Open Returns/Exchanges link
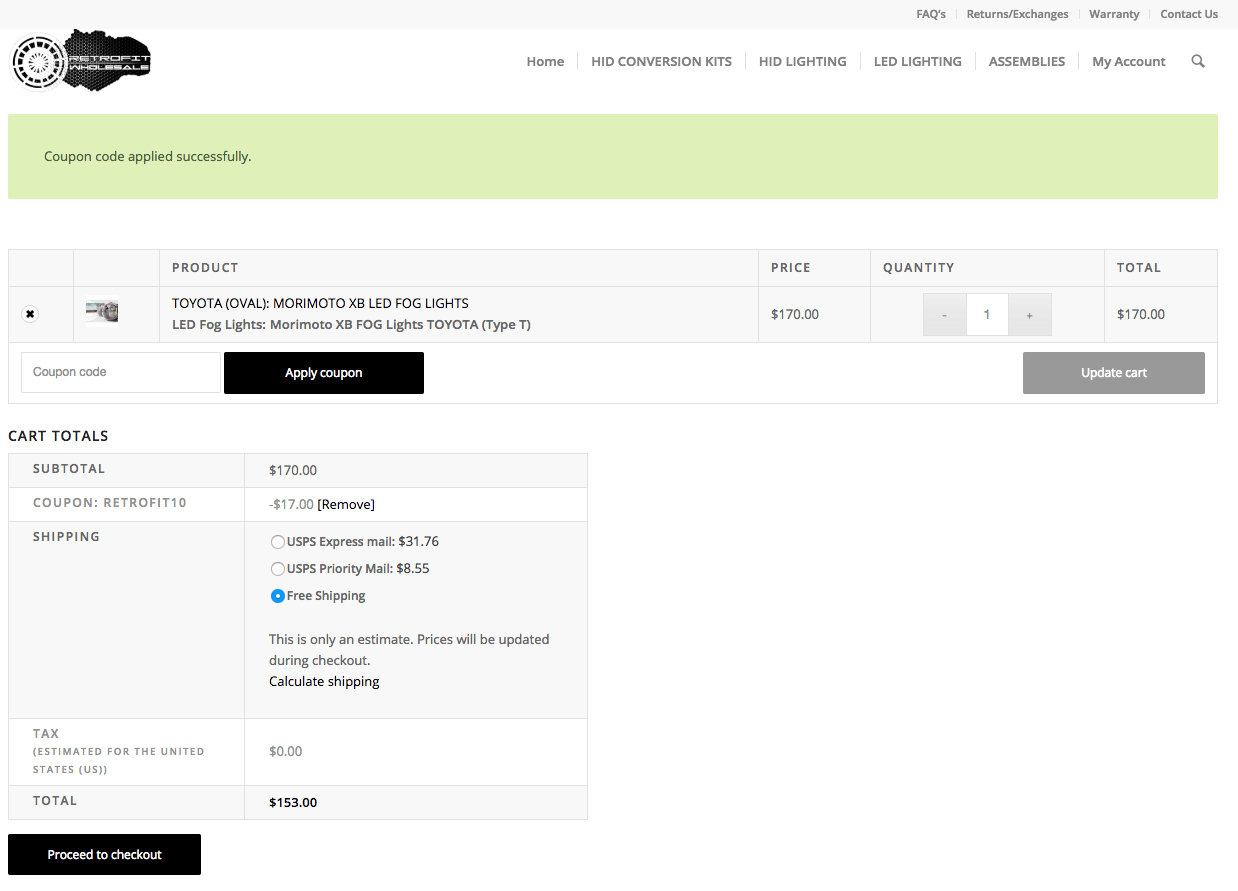The height and width of the screenshot is (891, 1238). click(1017, 14)
